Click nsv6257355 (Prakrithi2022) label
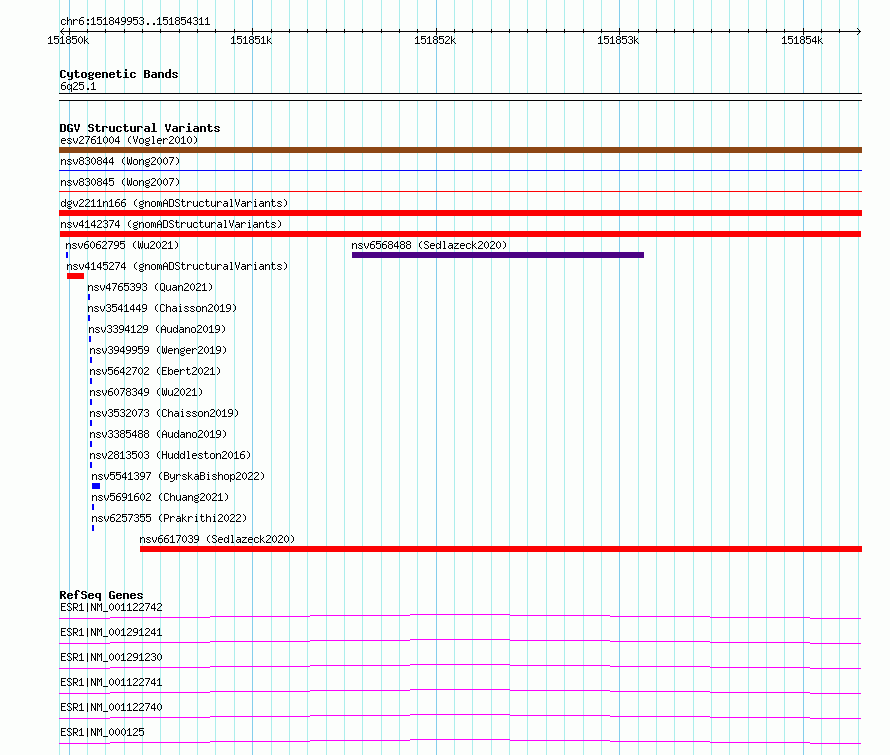Viewport: 890px width, 755px height. coord(169,518)
